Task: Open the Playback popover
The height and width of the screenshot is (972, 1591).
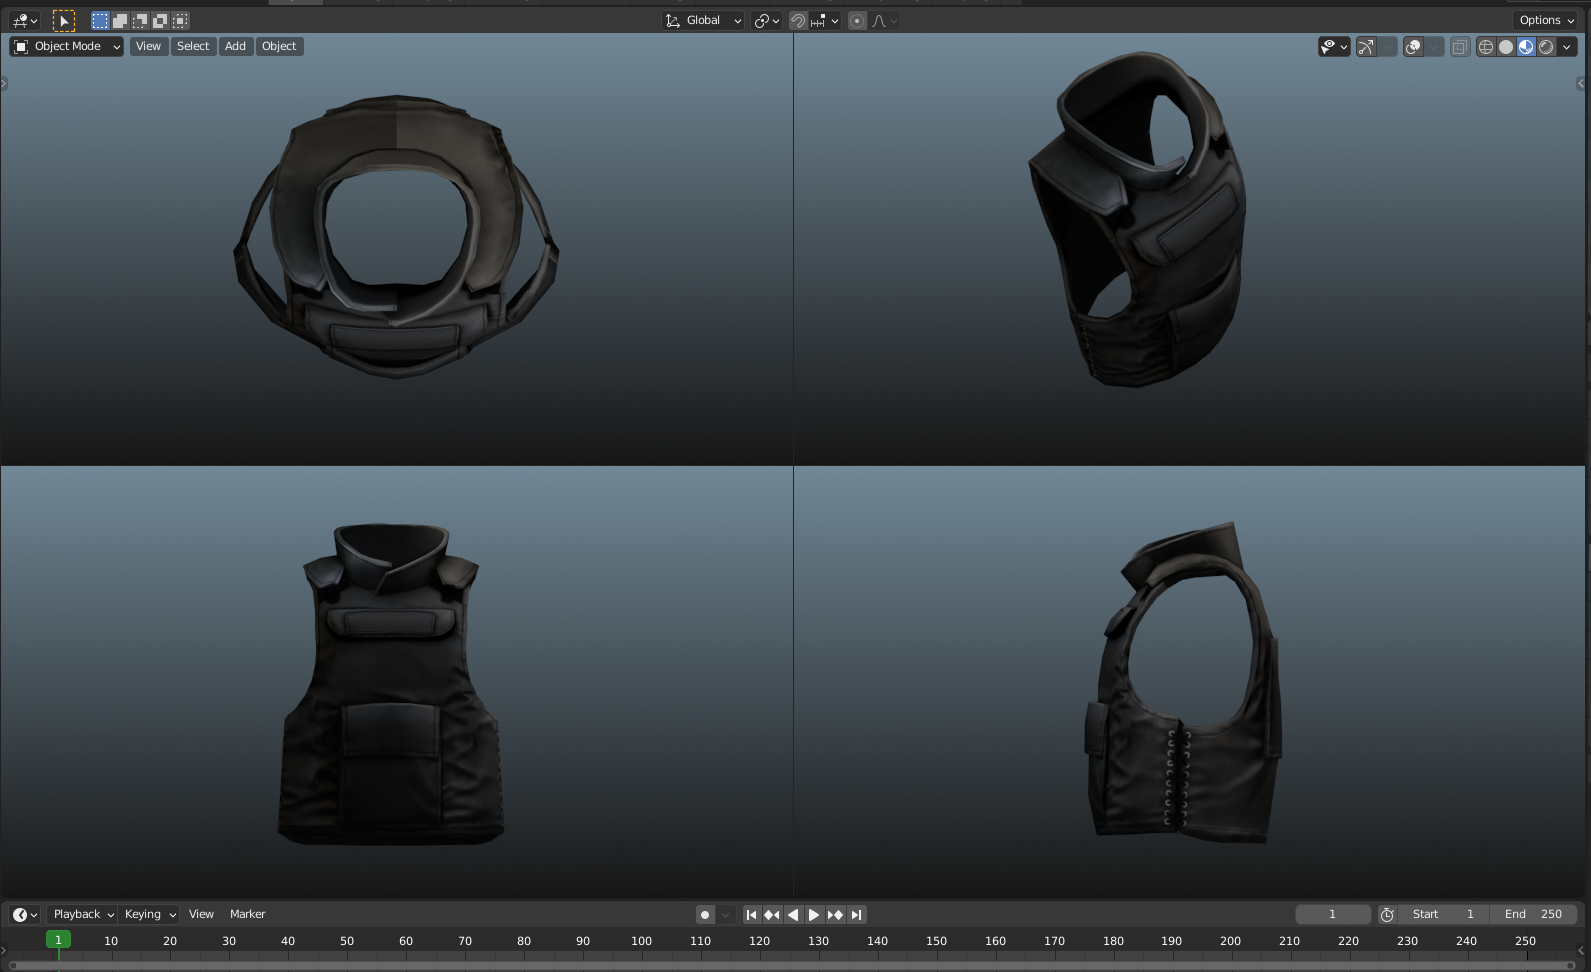Action: (x=83, y=914)
